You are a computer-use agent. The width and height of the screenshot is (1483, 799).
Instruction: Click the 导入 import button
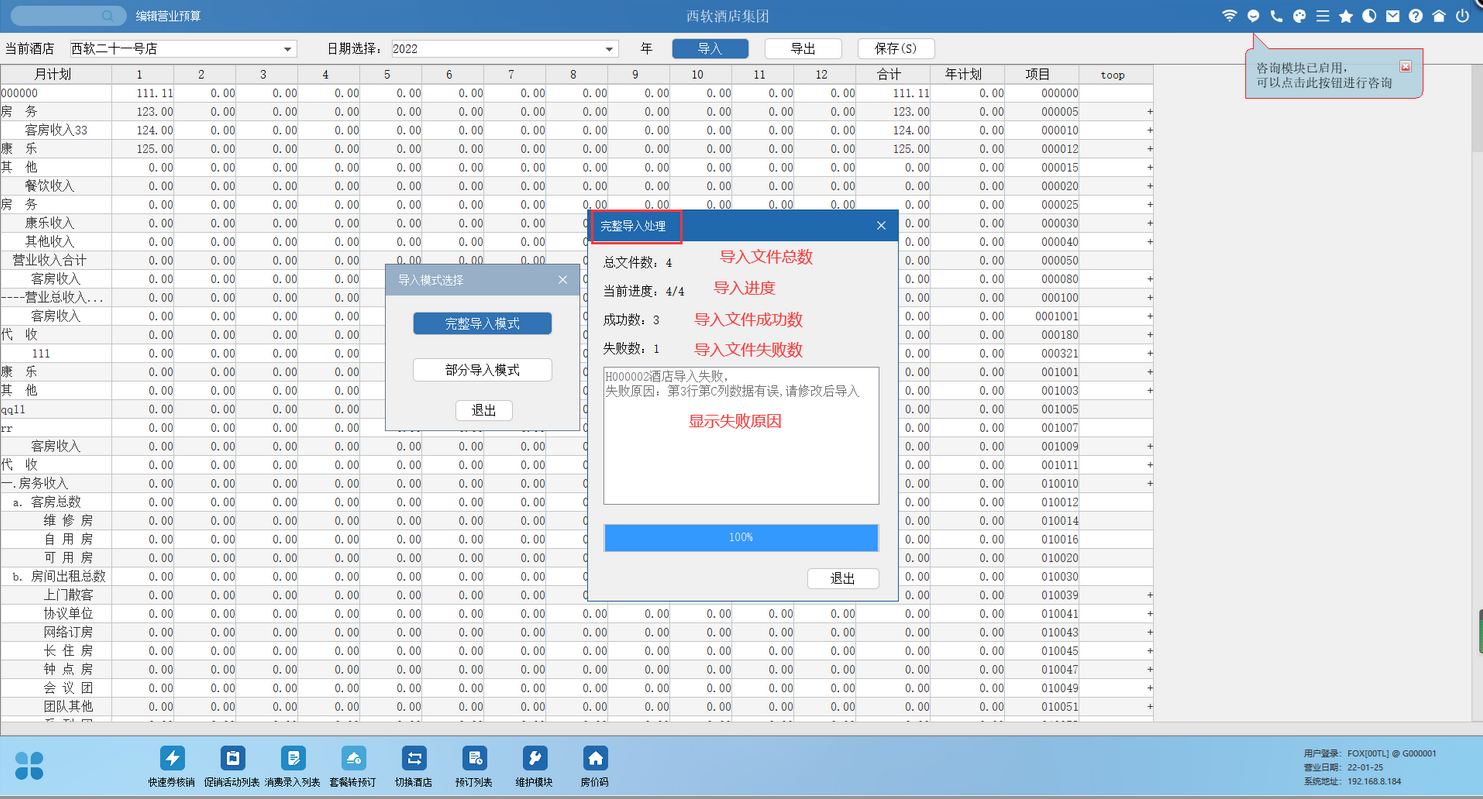pos(710,48)
